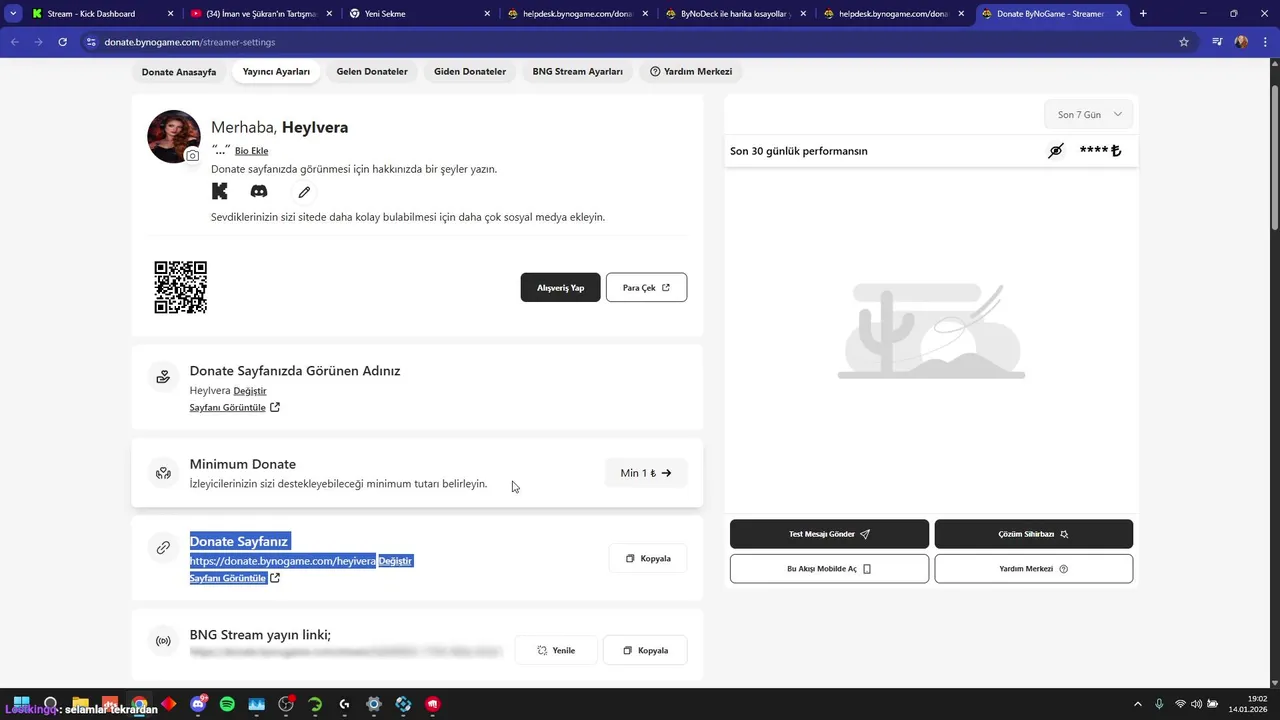1280x720 pixels.
Task: Open the browser tab search dropdown
Action: click(x=13, y=14)
